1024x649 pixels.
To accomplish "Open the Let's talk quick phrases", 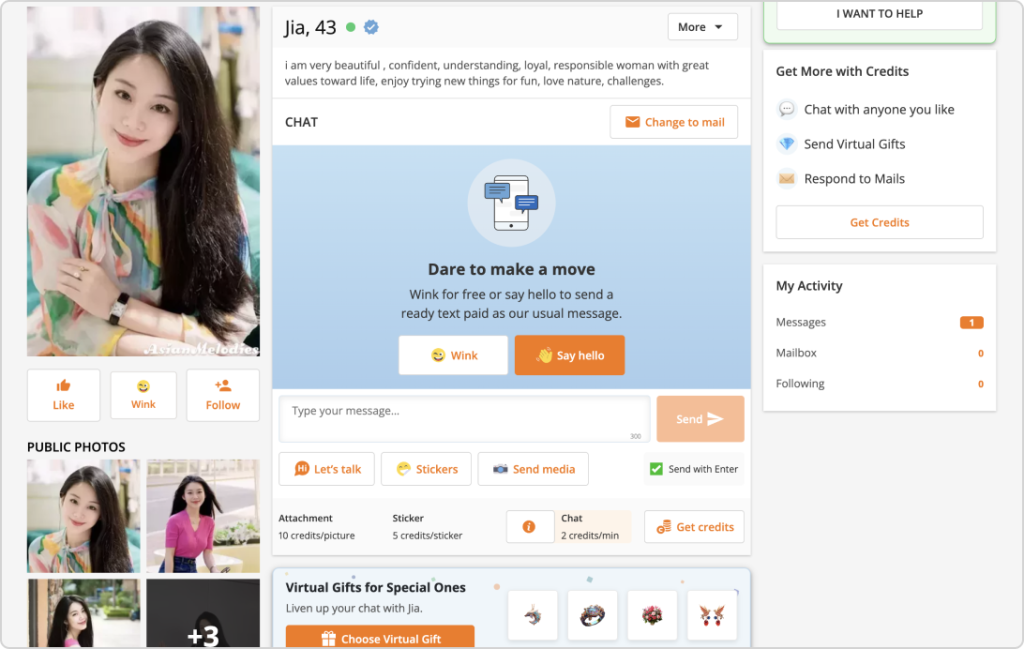I will [327, 469].
